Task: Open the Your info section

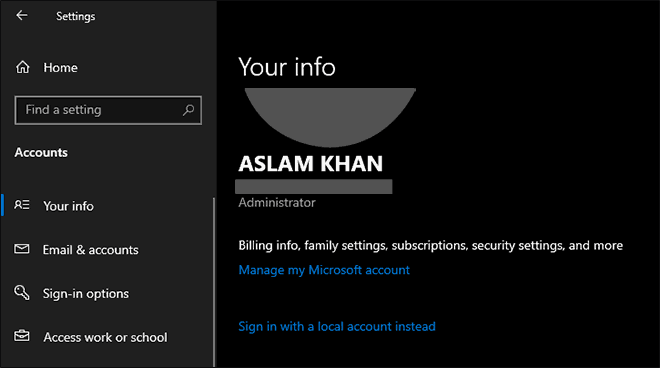Action: click(69, 206)
